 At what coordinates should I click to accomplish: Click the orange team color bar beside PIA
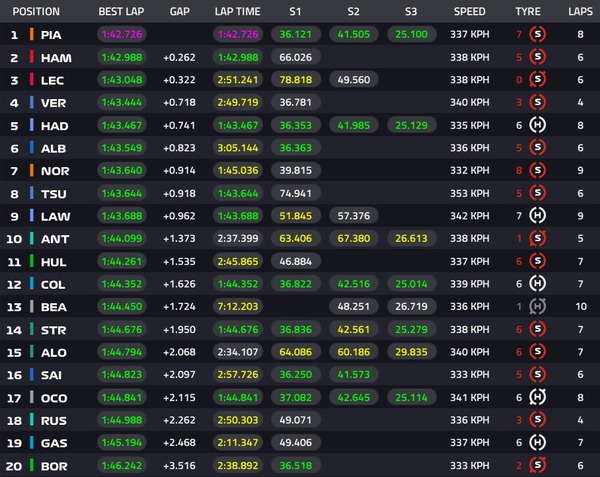(x=31, y=35)
